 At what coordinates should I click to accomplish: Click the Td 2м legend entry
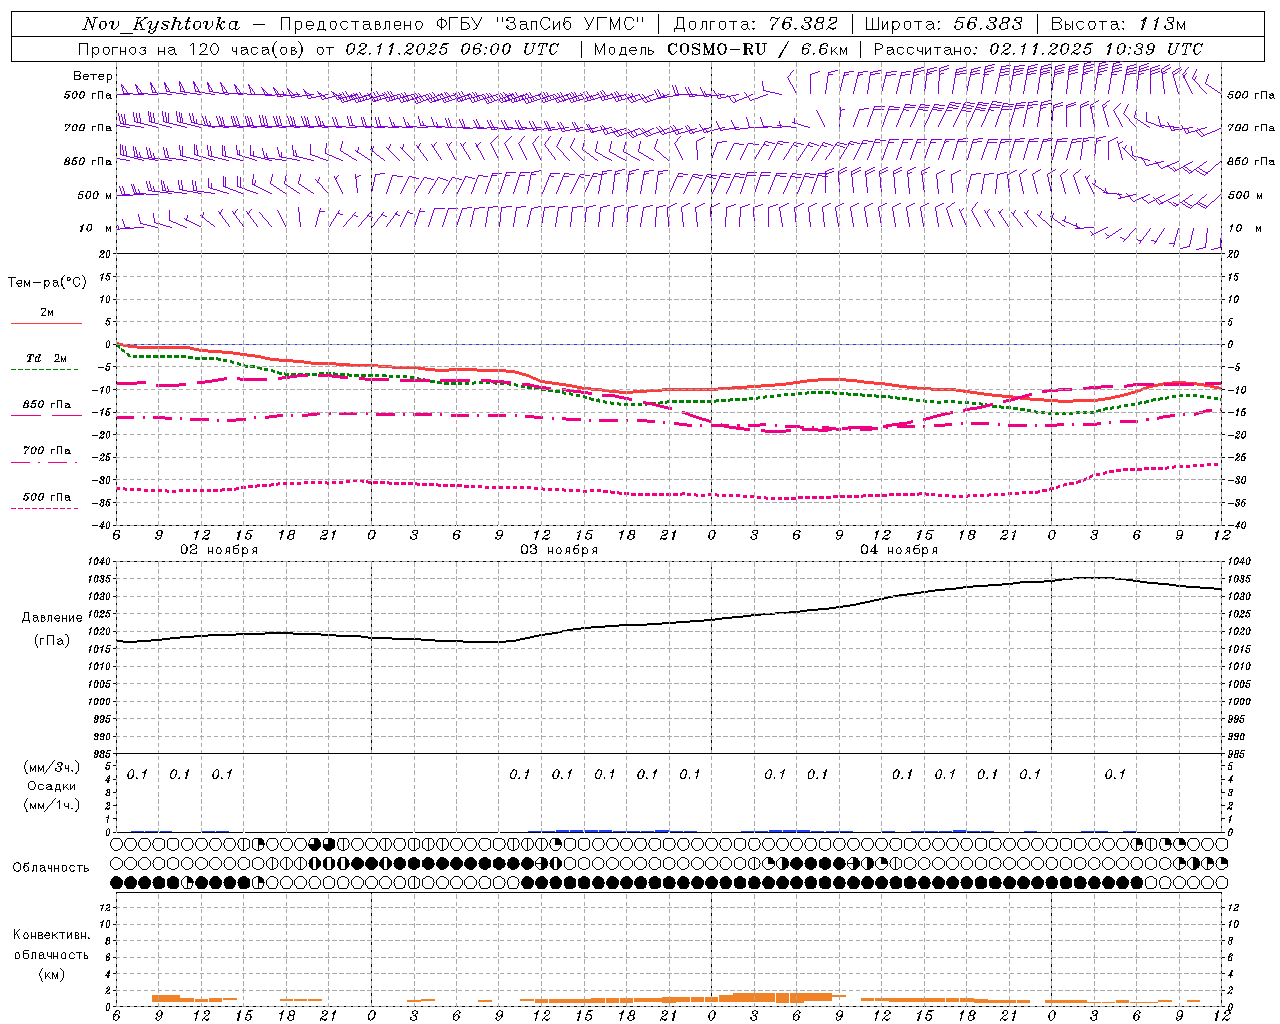point(47,358)
